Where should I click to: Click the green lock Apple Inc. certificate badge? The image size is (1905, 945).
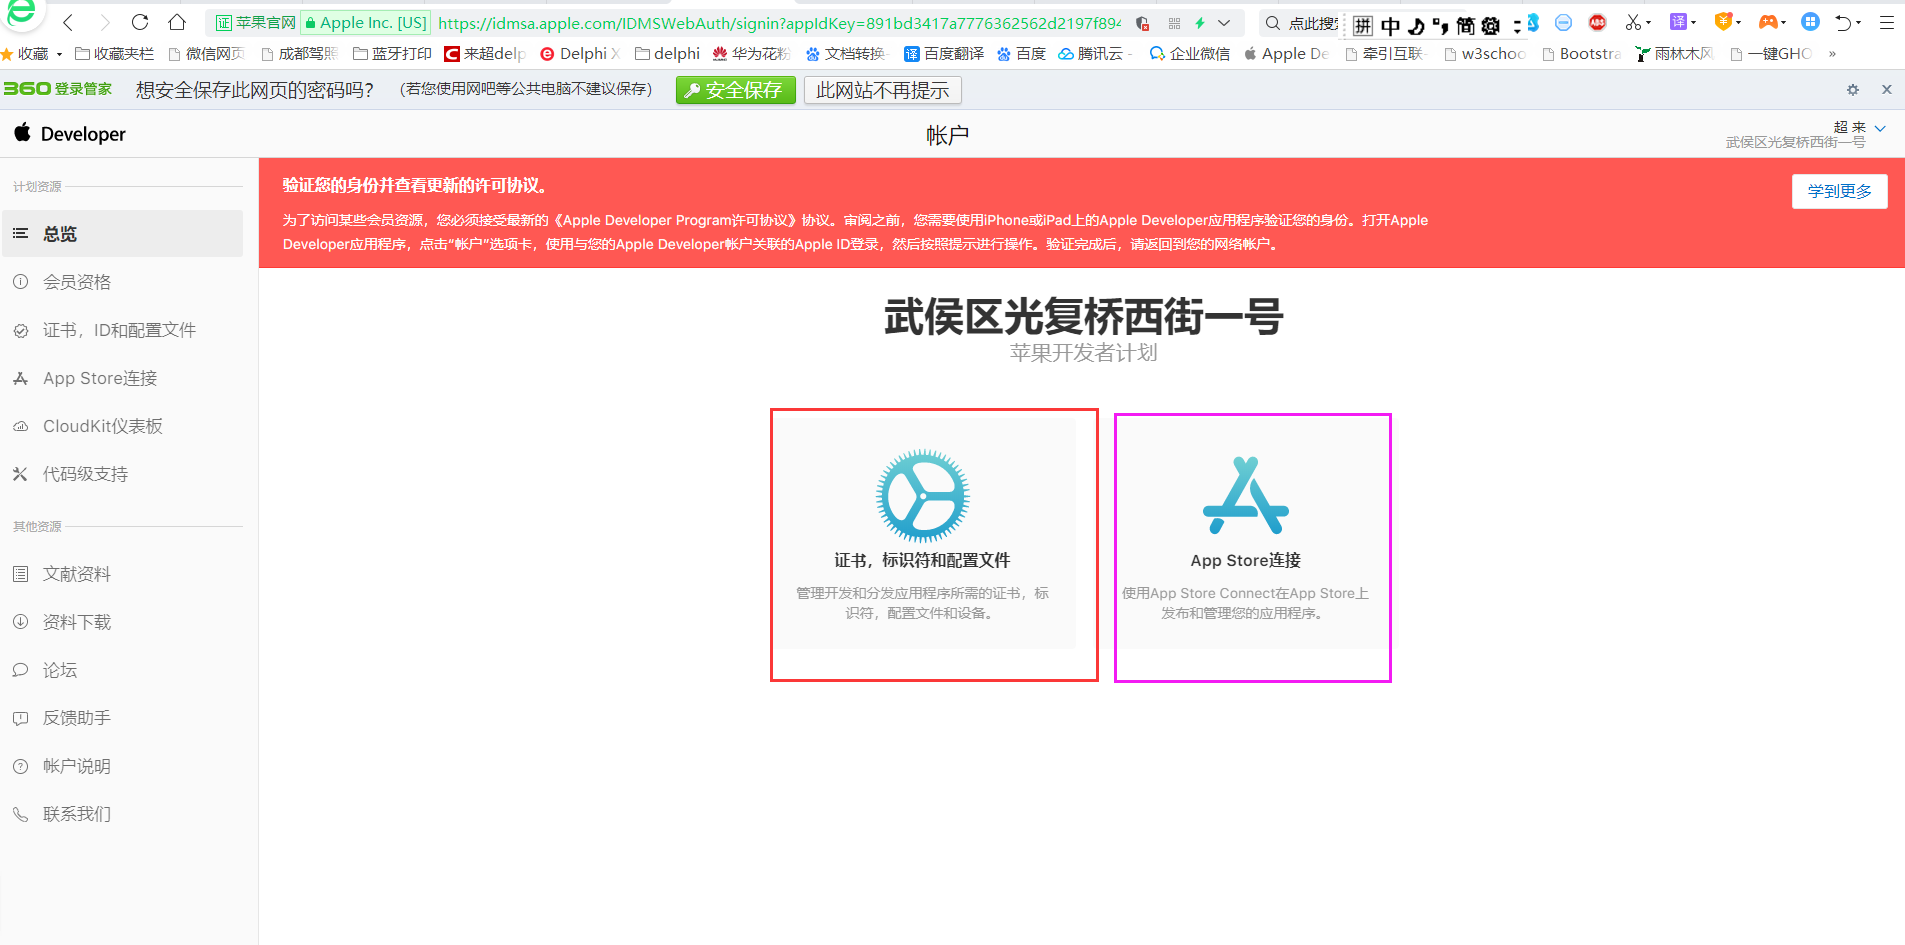pos(366,23)
